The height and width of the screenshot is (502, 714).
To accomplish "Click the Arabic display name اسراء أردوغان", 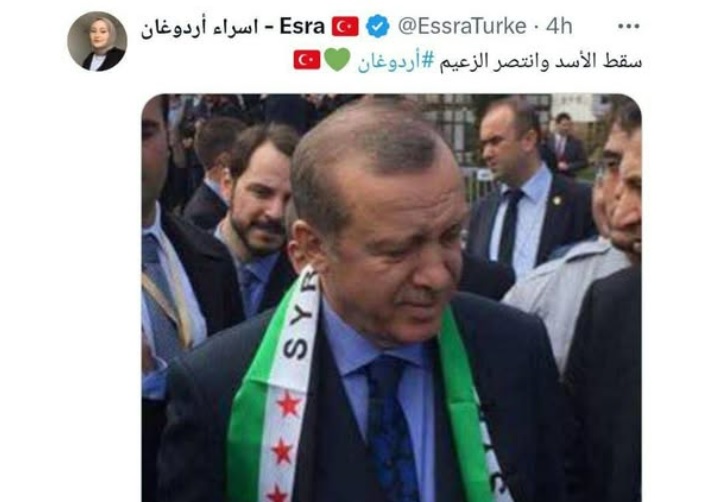I will click(x=199, y=28).
